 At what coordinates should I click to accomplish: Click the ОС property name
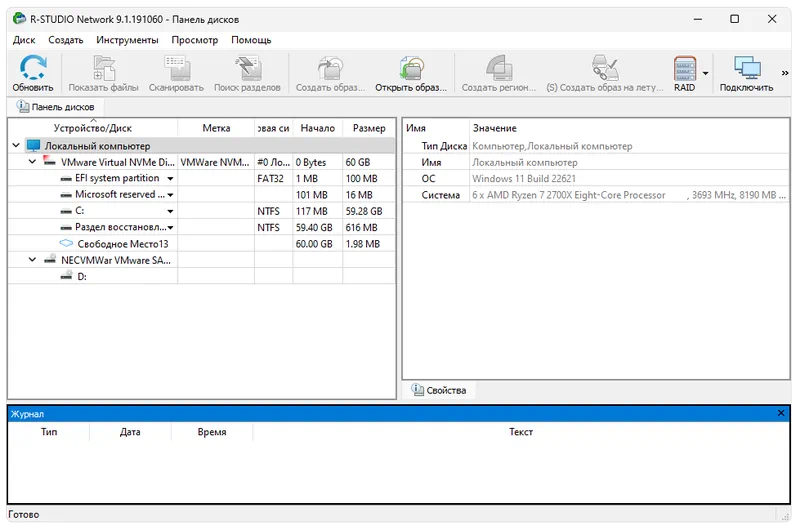(x=429, y=179)
